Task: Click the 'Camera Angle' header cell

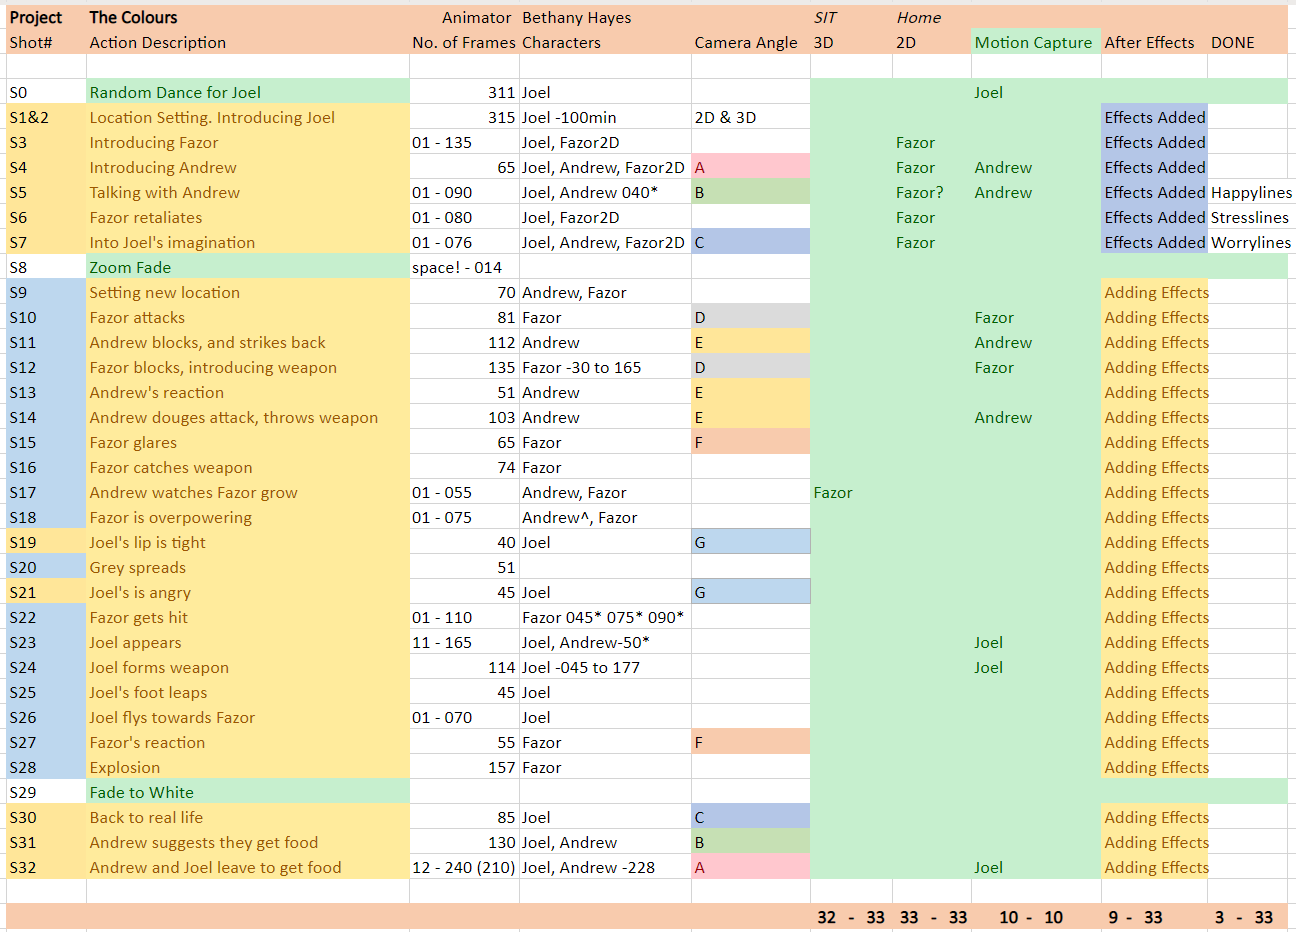Action: [750, 42]
